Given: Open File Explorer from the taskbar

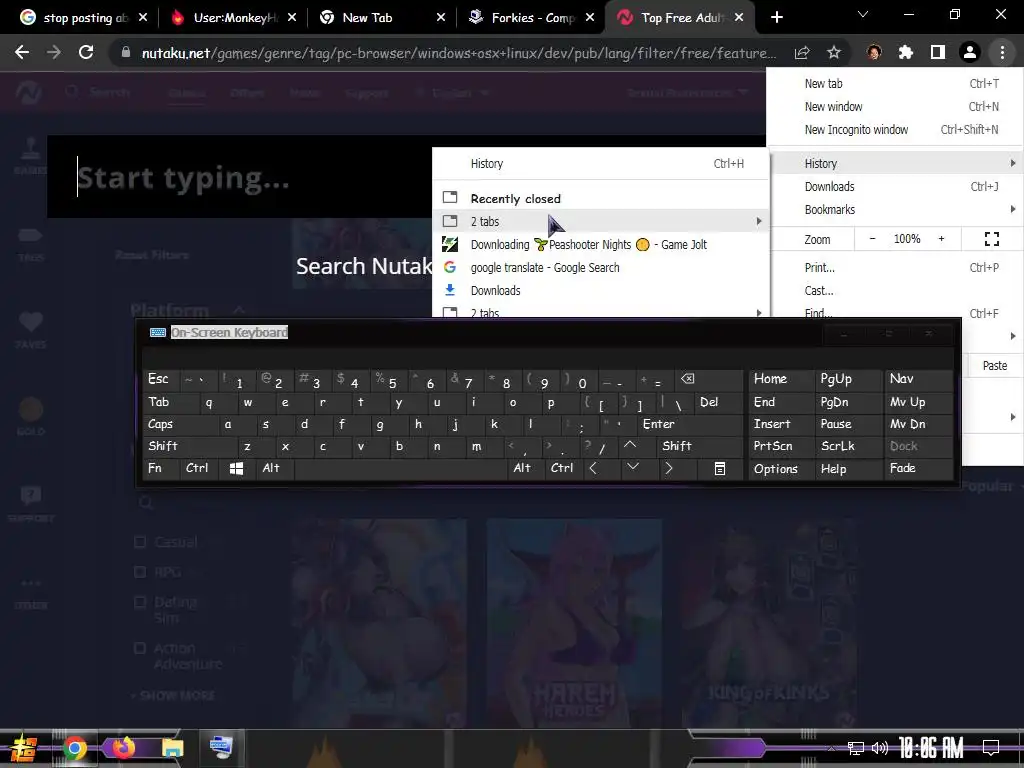Looking at the screenshot, I should pyautogui.click(x=172, y=748).
